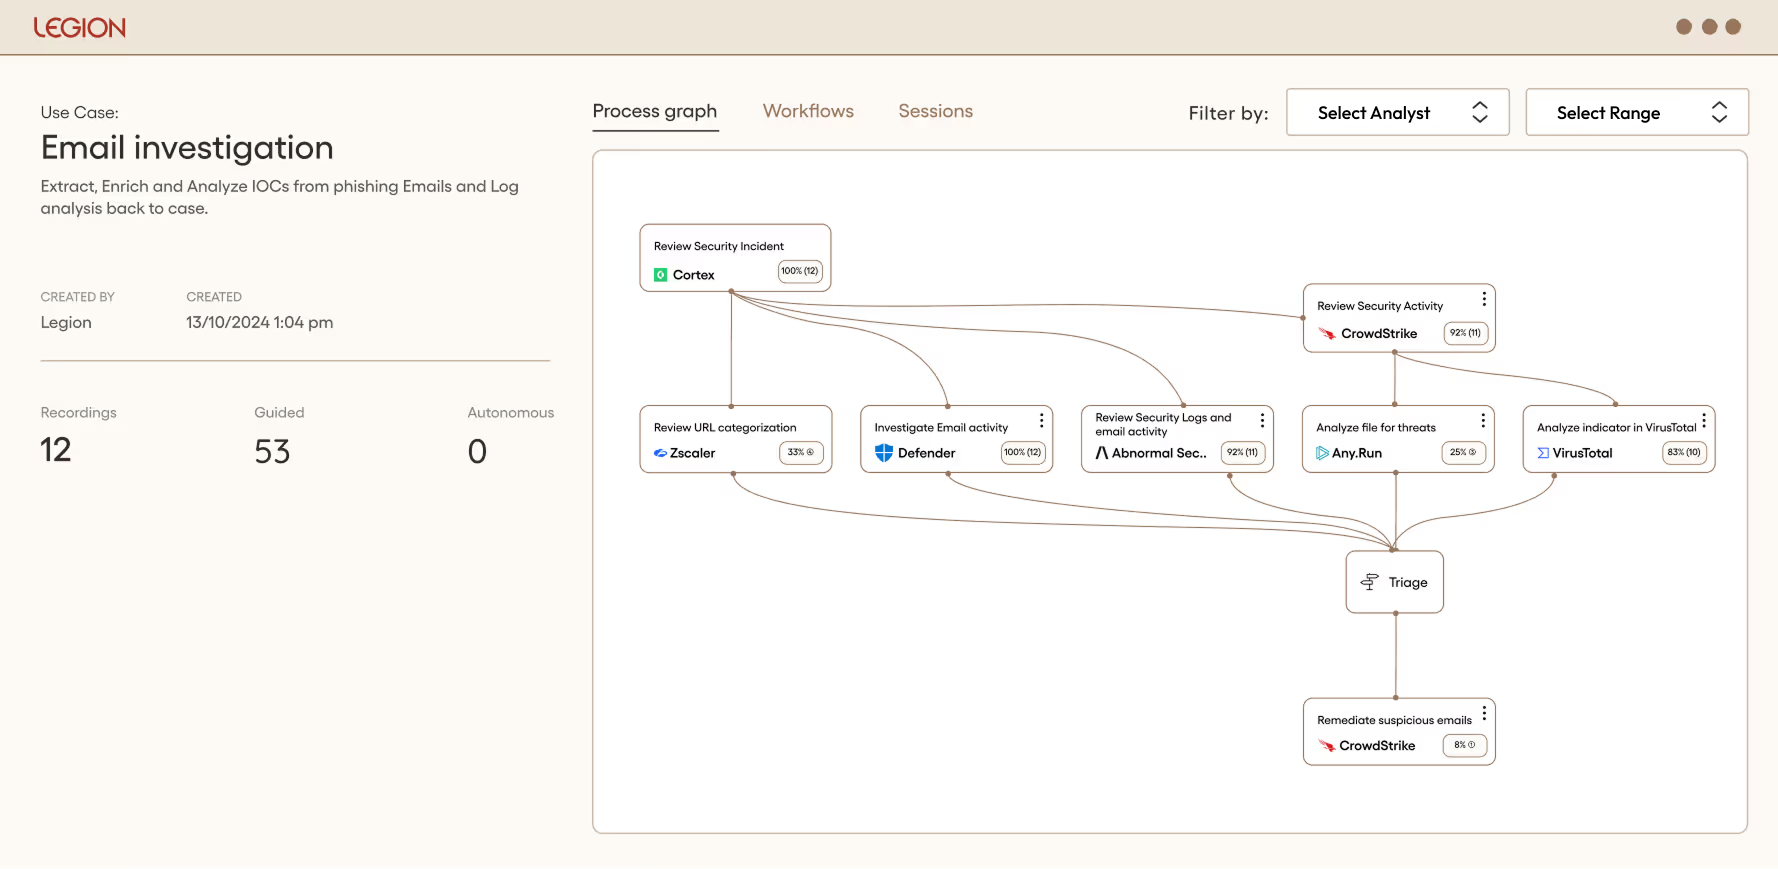The height and width of the screenshot is (869, 1778).
Task: Click the 100% (12) badge on Cortex node
Action: point(800,271)
